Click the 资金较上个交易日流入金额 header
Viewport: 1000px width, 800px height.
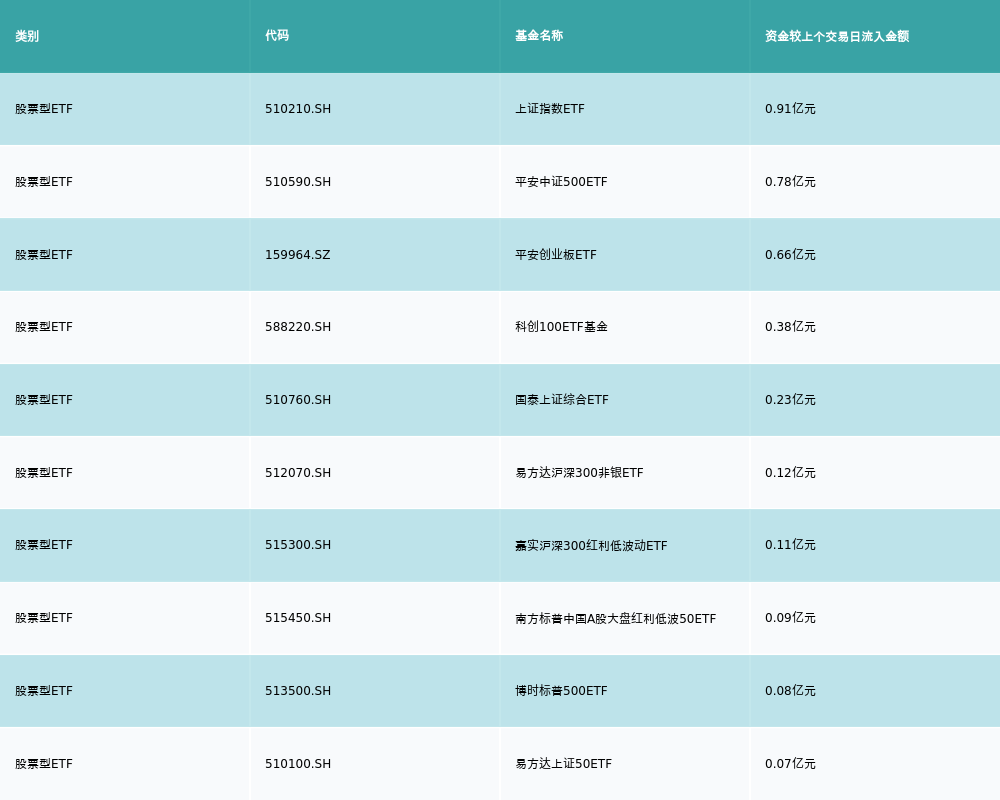click(837, 36)
